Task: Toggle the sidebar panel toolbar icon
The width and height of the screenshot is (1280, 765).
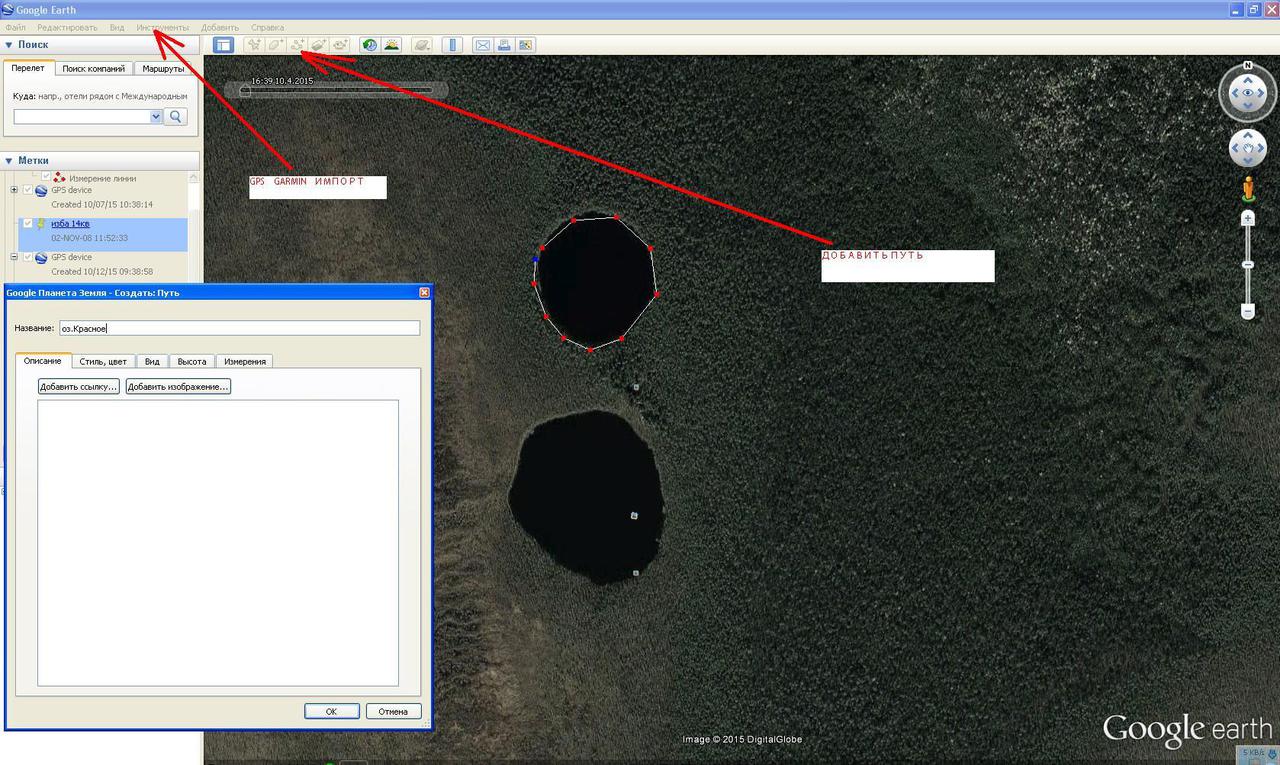Action: (223, 45)
